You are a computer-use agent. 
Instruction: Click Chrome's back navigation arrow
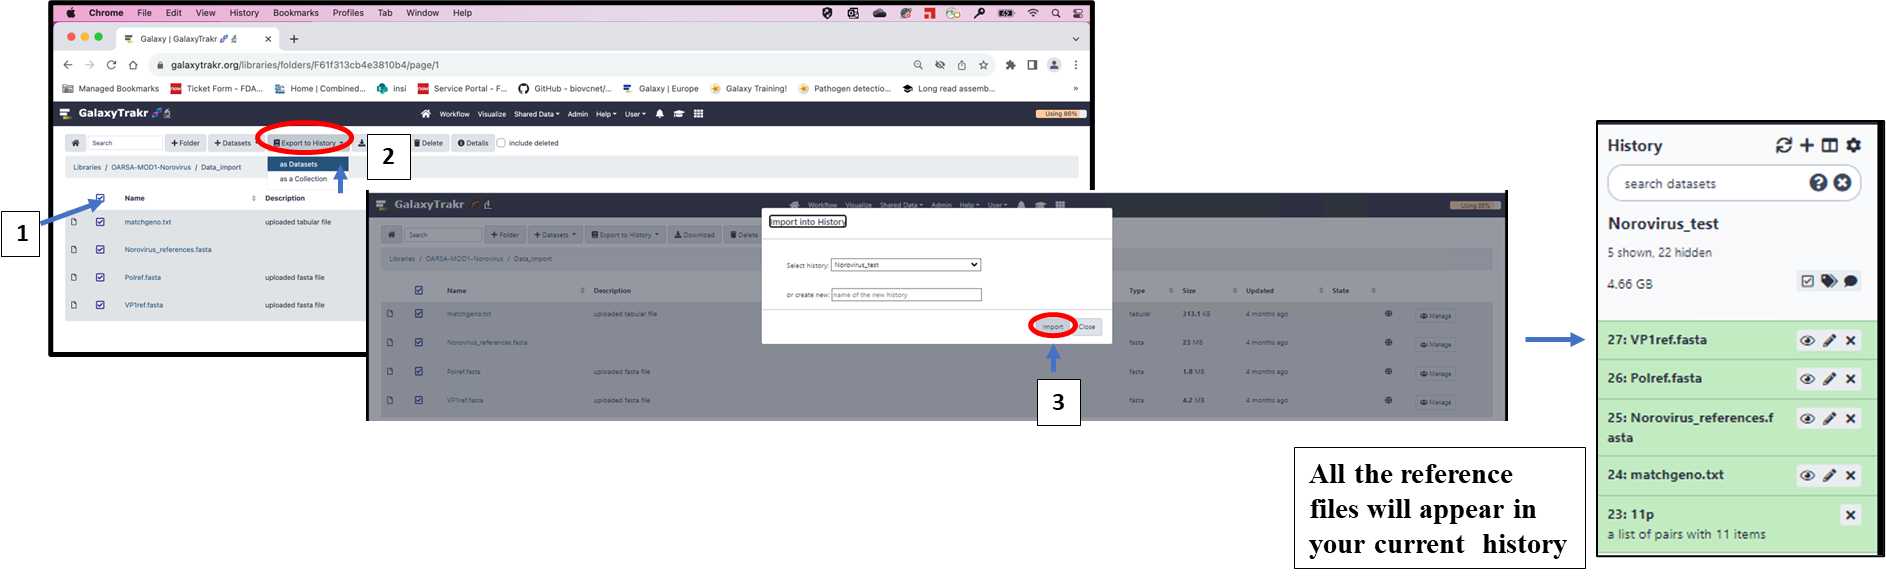68,65
